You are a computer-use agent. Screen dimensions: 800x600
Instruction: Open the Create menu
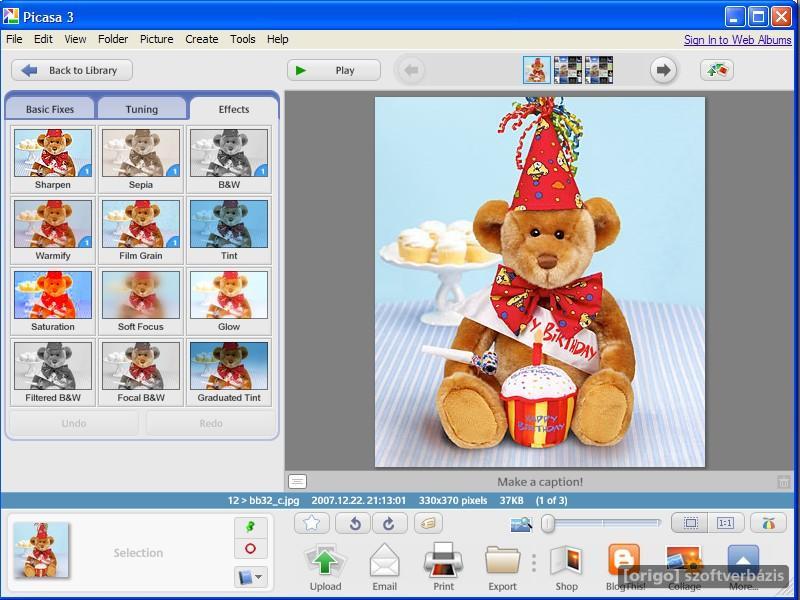tap(202, 39)
